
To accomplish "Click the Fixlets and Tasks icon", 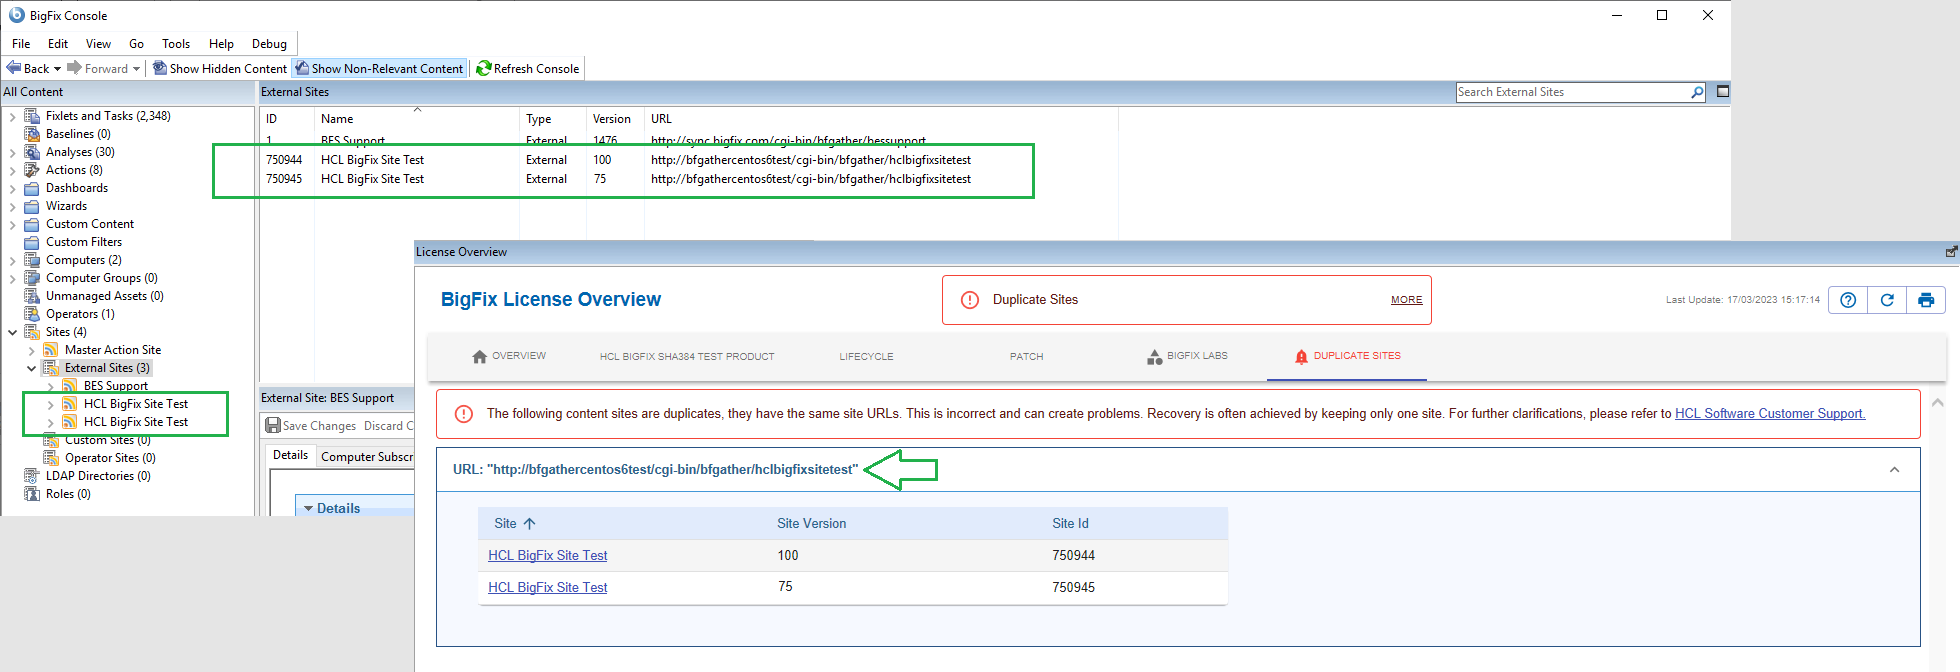I will (x=32, y=116).
